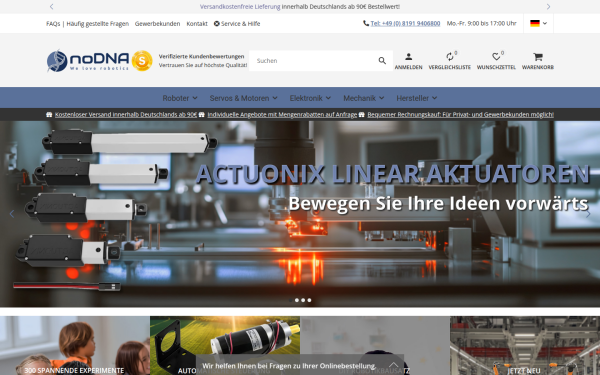Expand Elektronik category menu
Viewport: 600px width, 375px height.
click(x=310, y=98)
